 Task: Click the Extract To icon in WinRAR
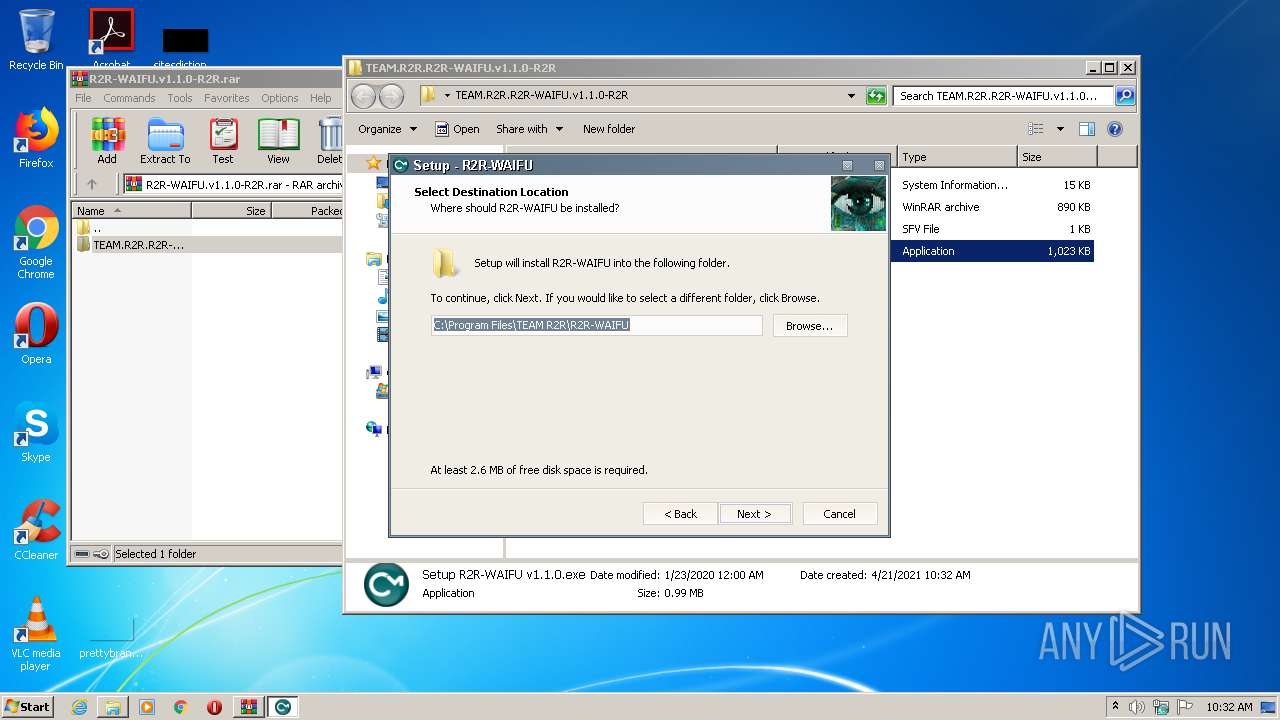coord(165,141)
